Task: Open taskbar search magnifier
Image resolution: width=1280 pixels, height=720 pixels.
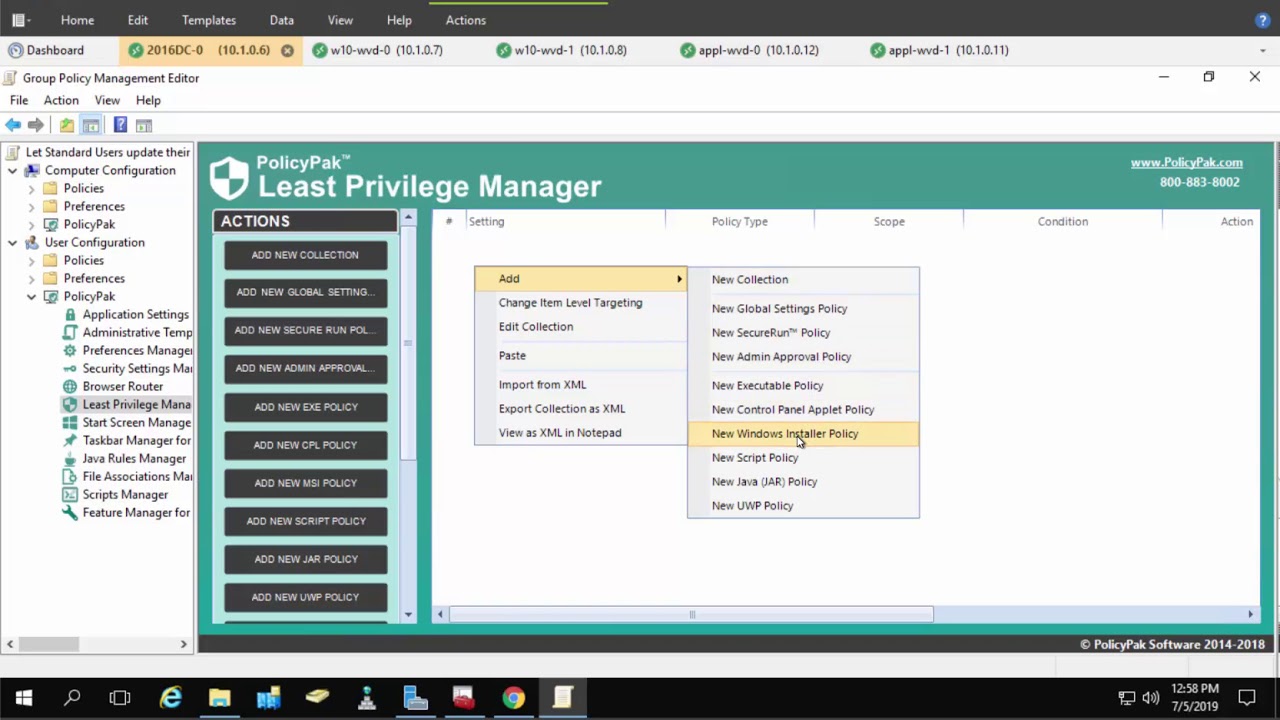Action: pyautogui.click(x=72, y=697)
